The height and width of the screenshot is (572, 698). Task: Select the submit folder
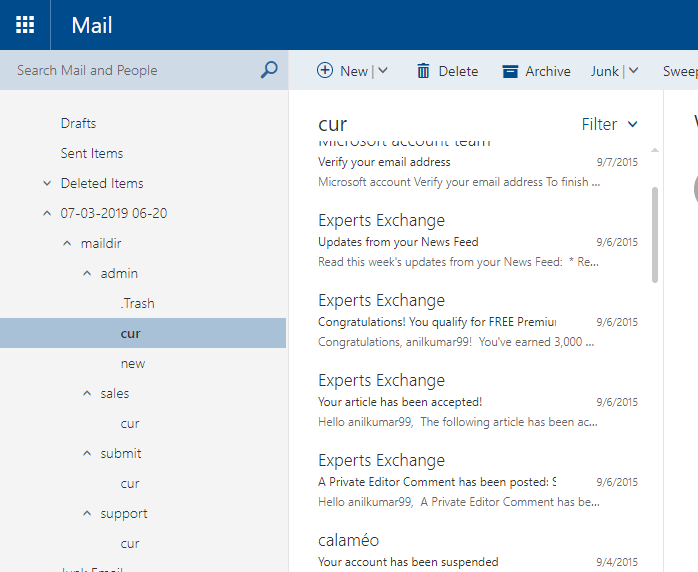tap(121, 454)
